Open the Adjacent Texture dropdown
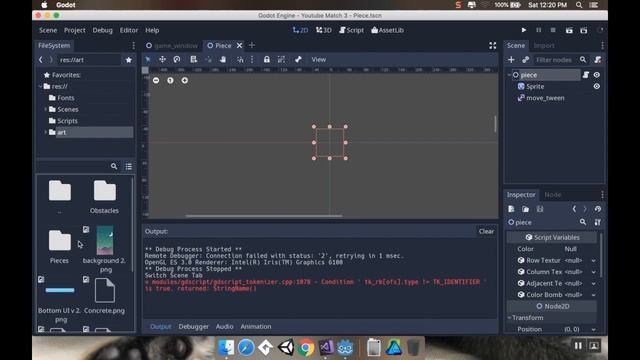The image size is (640, 360). [x=593, y=283]
